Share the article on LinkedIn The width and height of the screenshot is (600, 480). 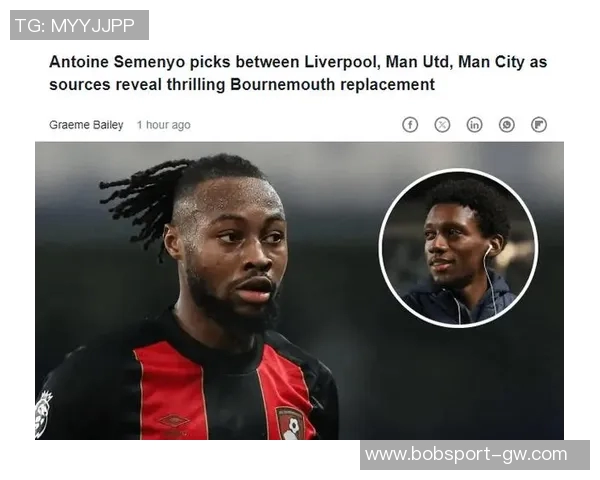tap(474, 125)
